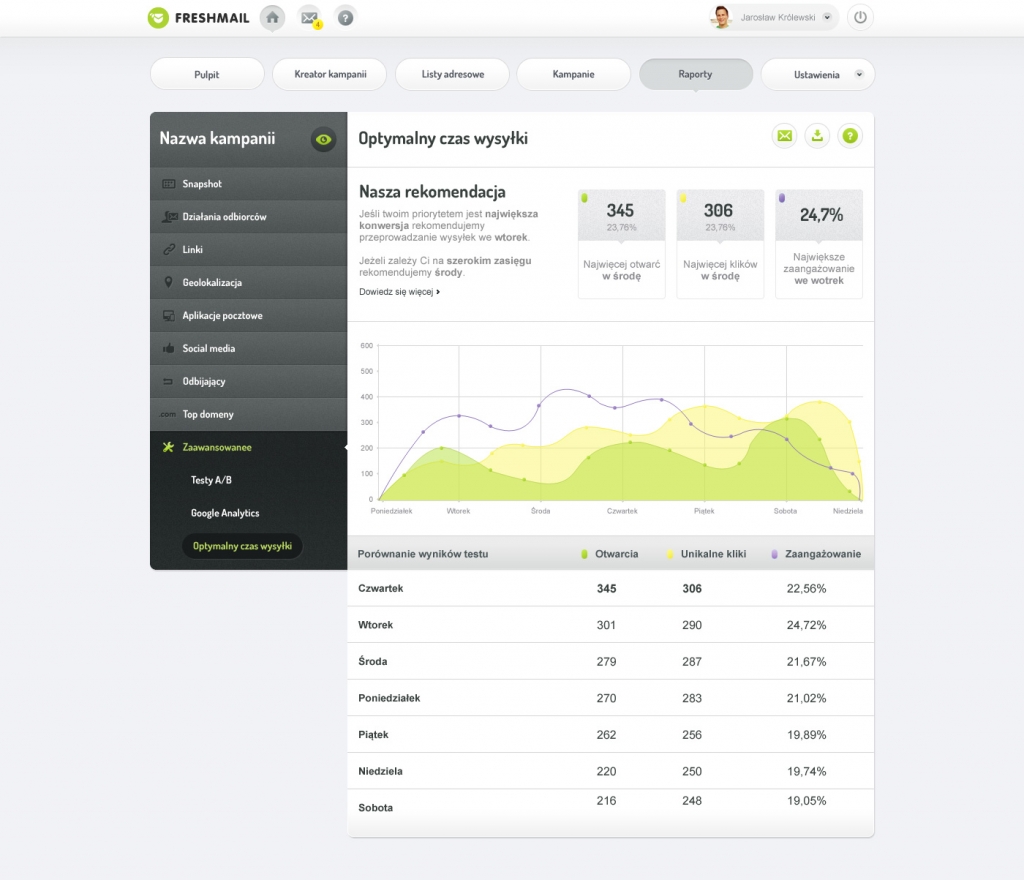Click the Unikalne kliki yellow legend dot

click(669, 554)
